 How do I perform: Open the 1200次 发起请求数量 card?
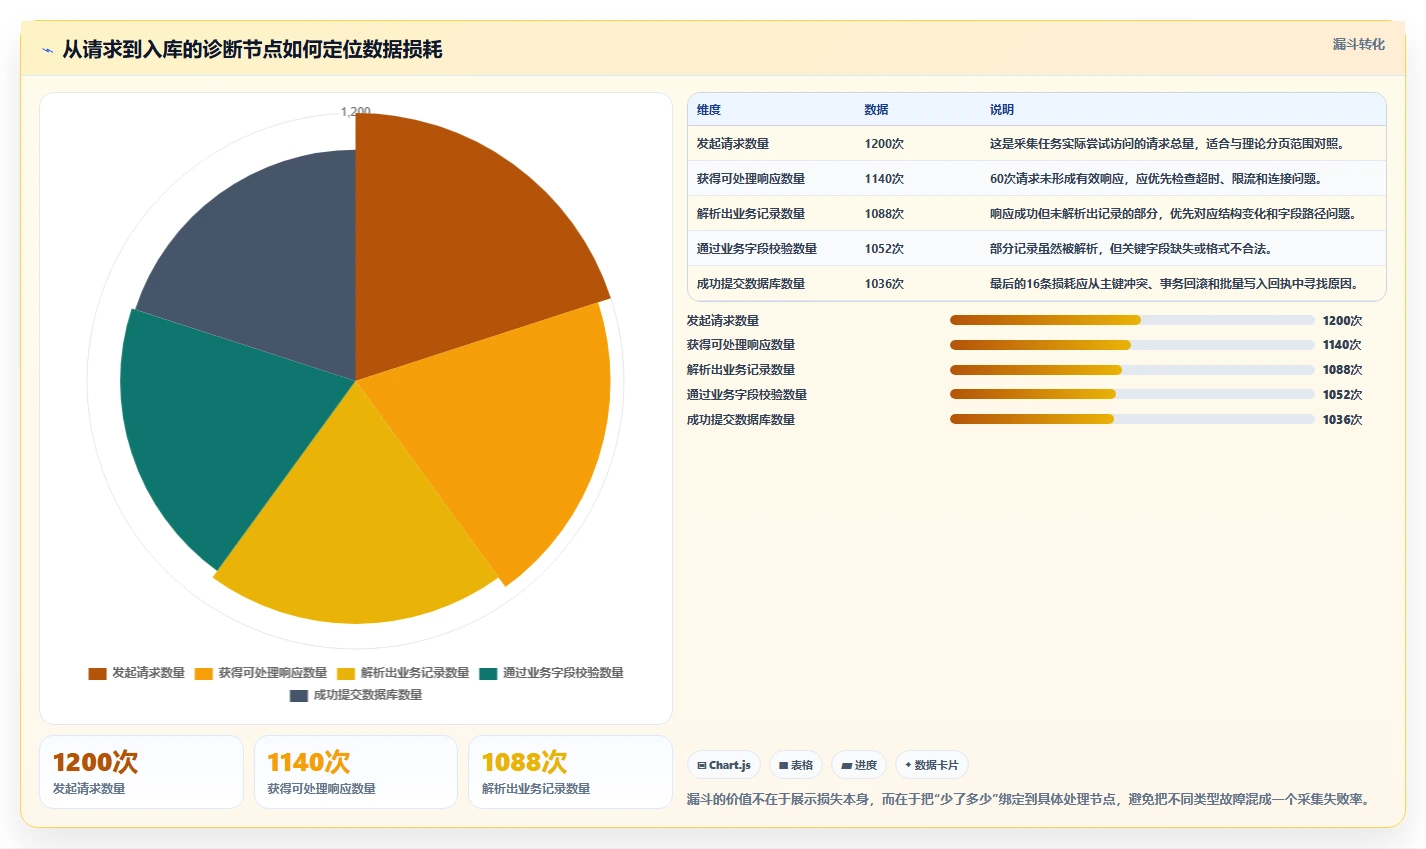141,772
